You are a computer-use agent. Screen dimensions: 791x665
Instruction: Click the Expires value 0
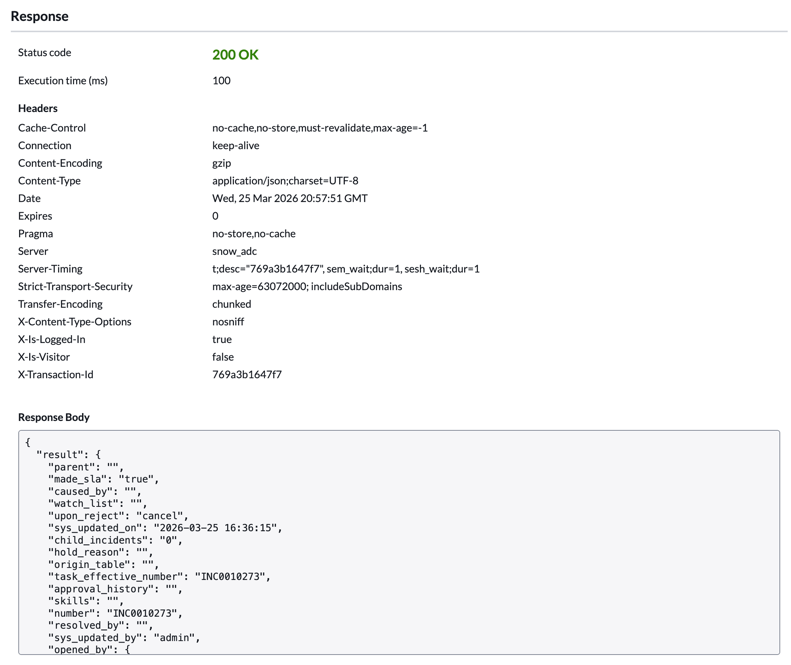tap(215, 216)
